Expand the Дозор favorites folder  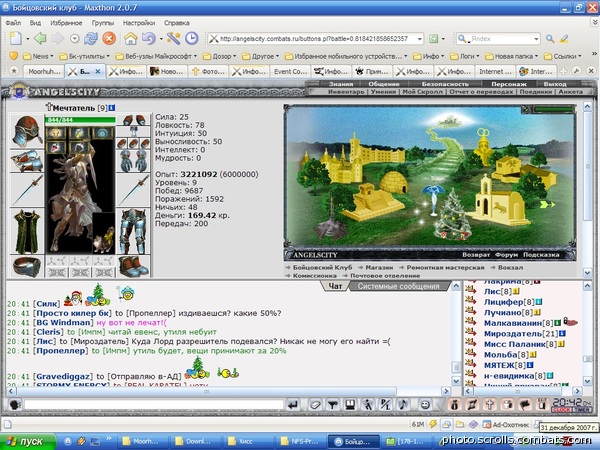[x=220, y=56]
